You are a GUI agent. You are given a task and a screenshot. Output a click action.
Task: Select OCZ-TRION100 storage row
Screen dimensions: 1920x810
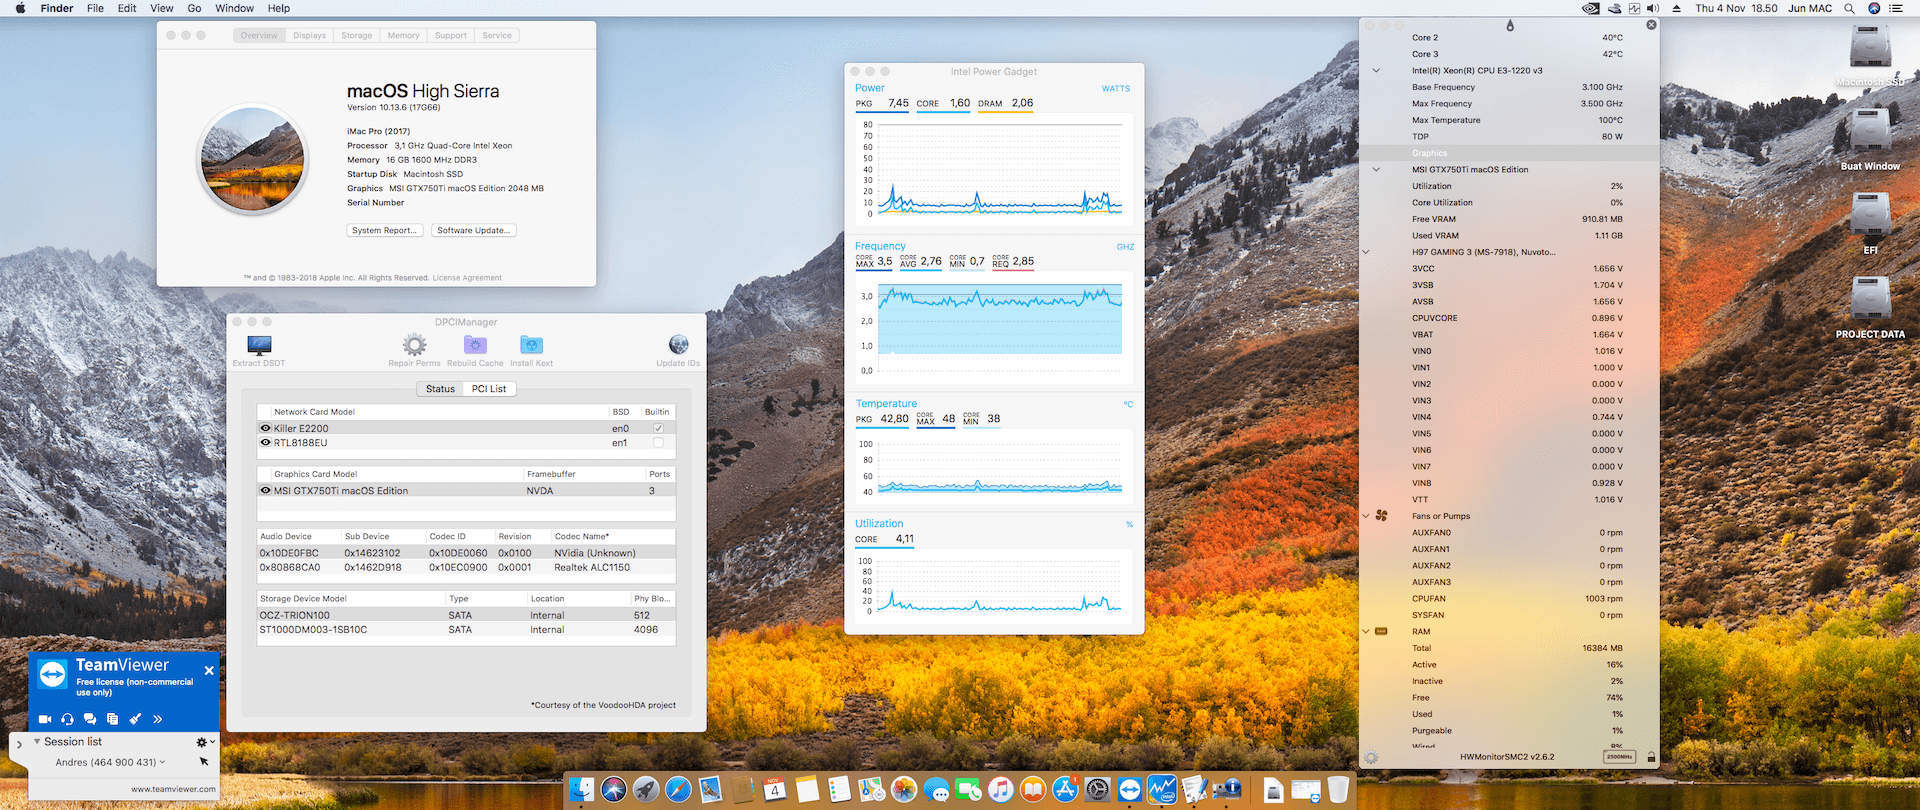(x=466, y=615)
